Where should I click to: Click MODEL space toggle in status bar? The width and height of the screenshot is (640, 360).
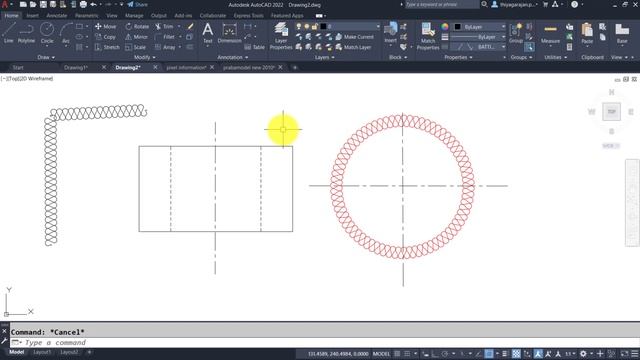tap(381, 354)
